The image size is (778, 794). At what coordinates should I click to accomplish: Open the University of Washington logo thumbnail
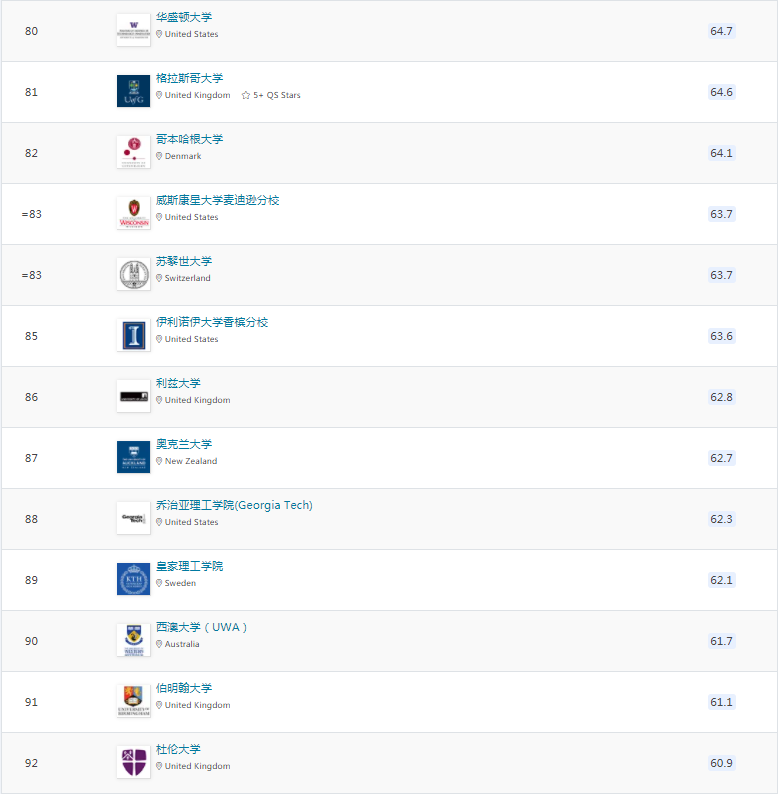(x=133, y=30)
